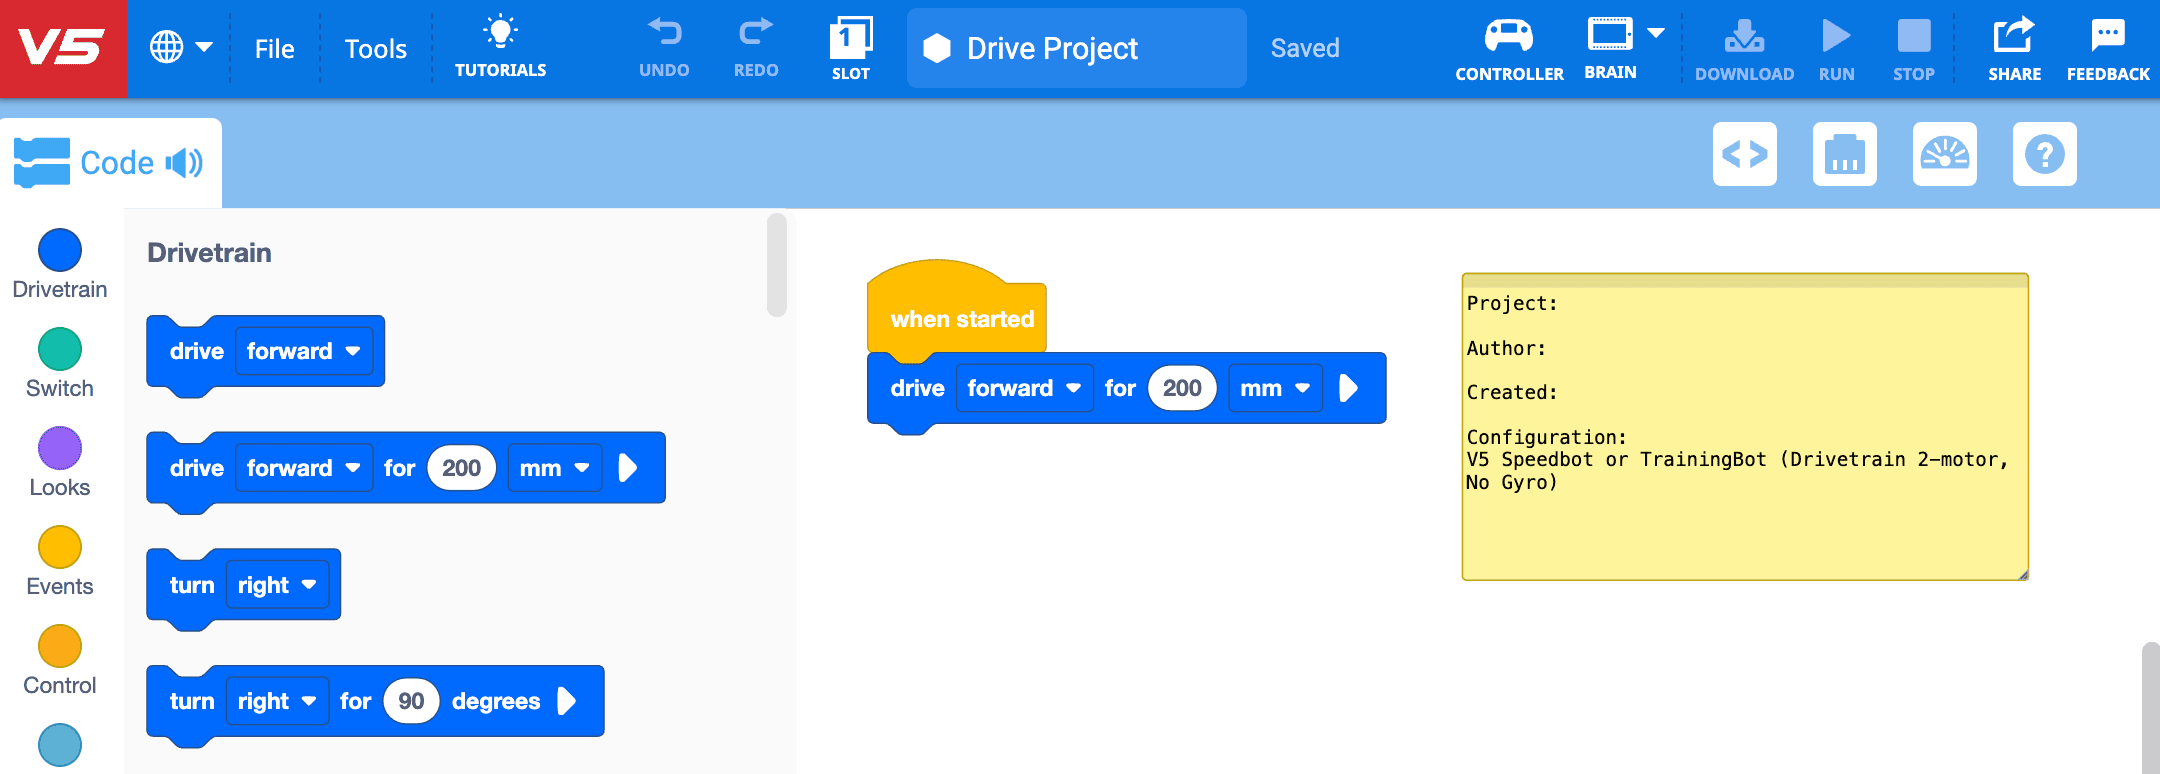Open the mm units dropdown in workspace block

tap(1274, 388)
